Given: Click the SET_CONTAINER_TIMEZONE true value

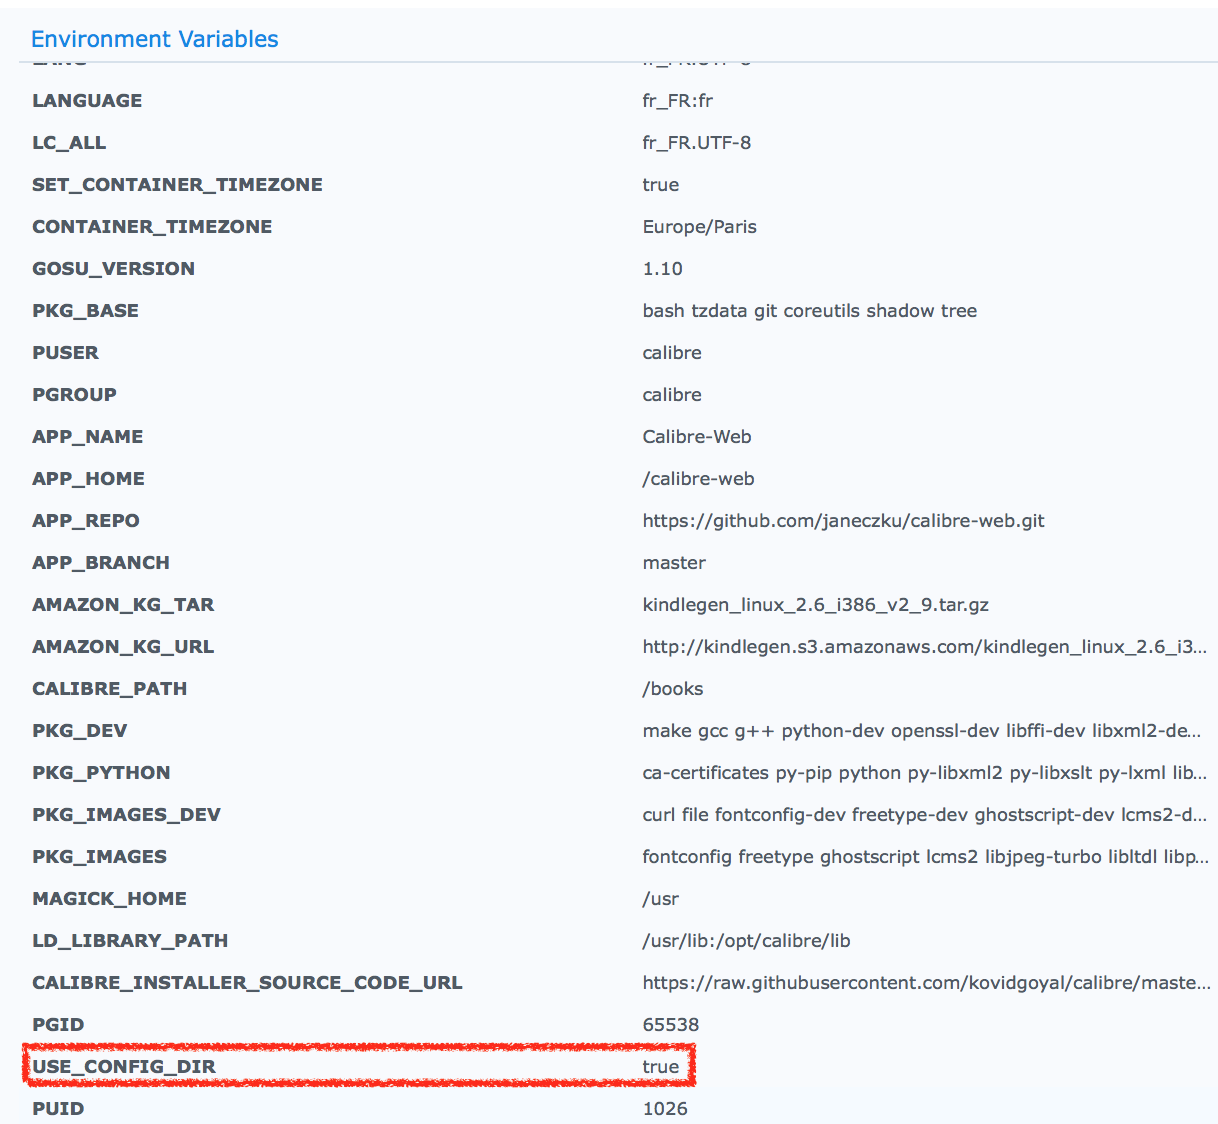Looking at the screenshot, I should pos(660,184).
